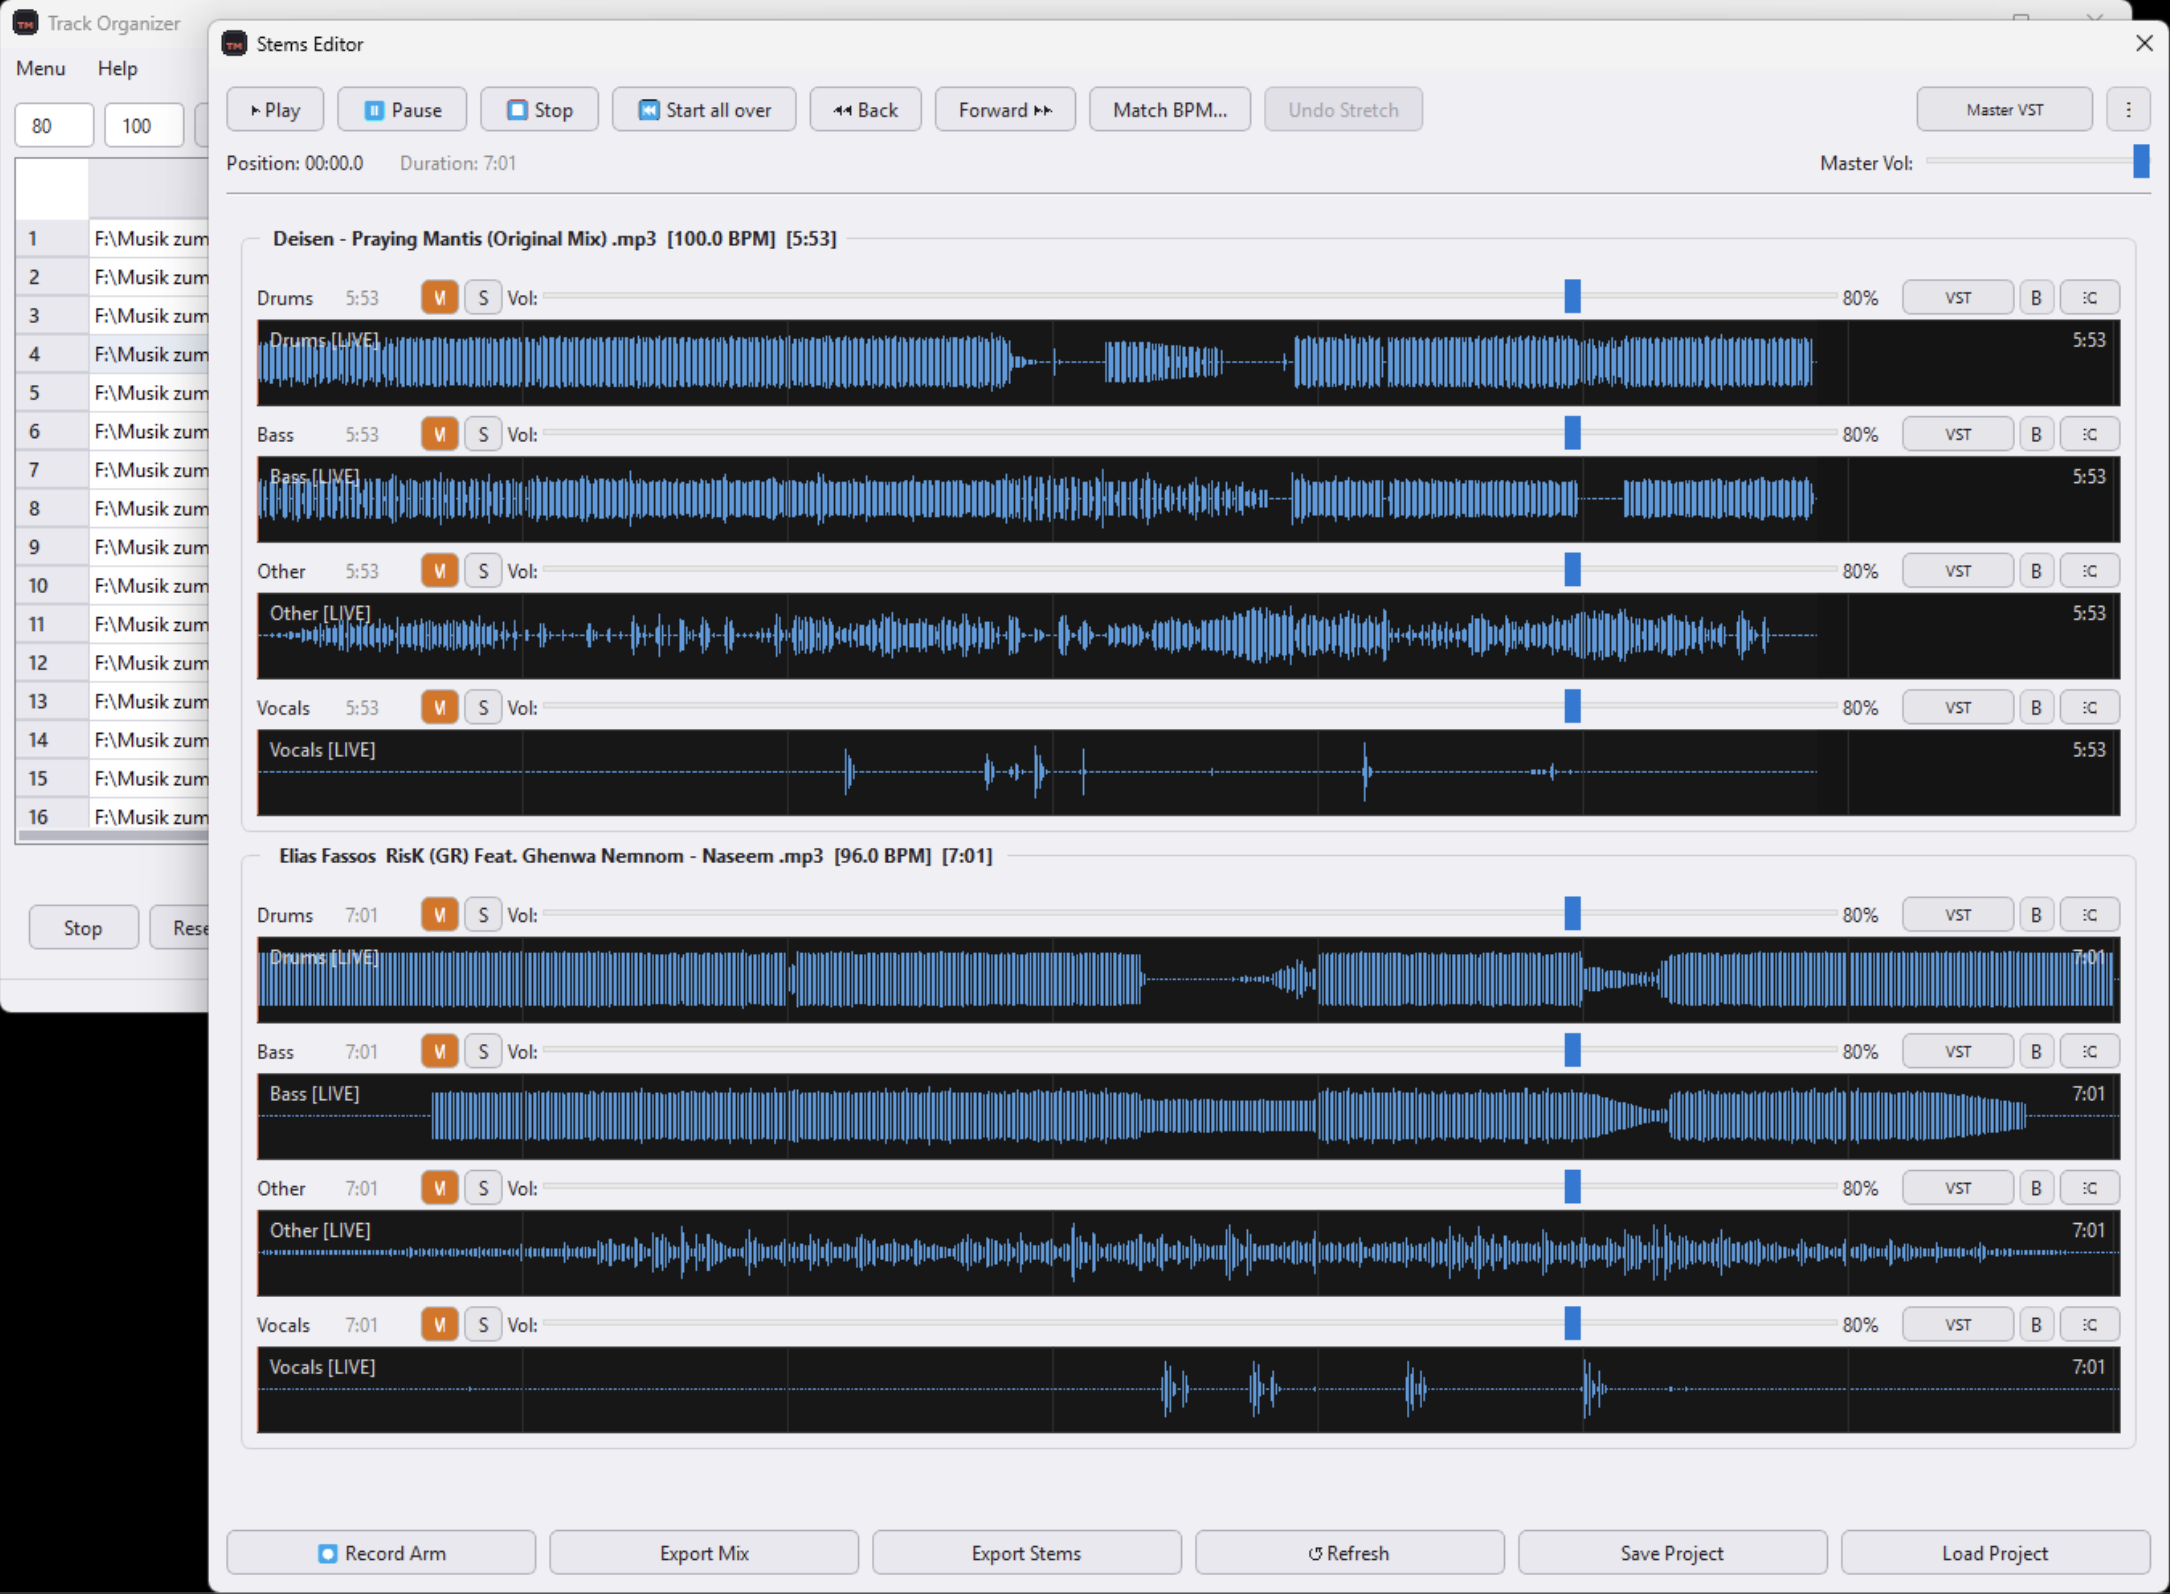
Task: Solo the Praying Mantis Drums stem
Action: [x=483, y=298]
